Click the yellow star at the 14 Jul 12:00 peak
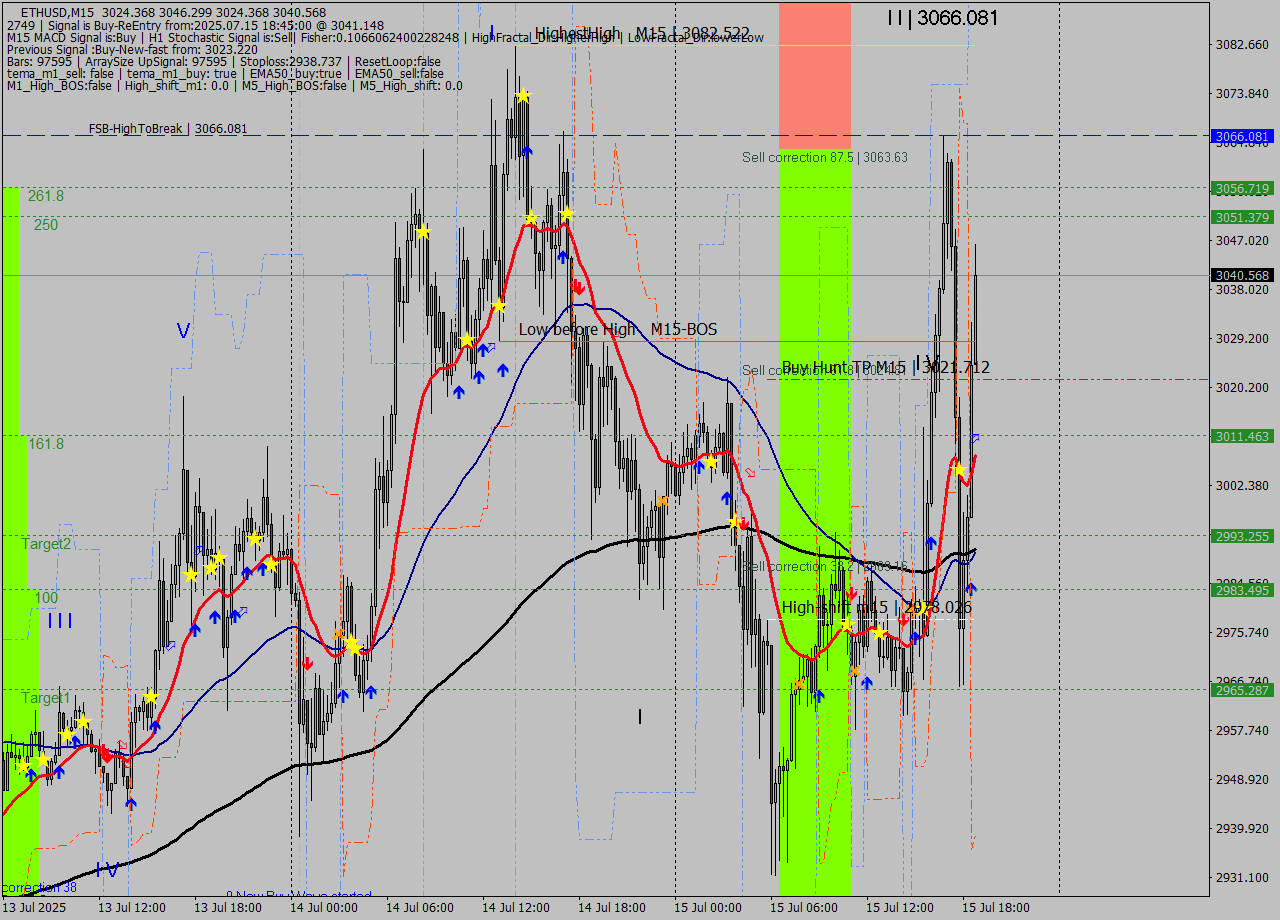The image size is (1280, 920). [x=522, y=96]
